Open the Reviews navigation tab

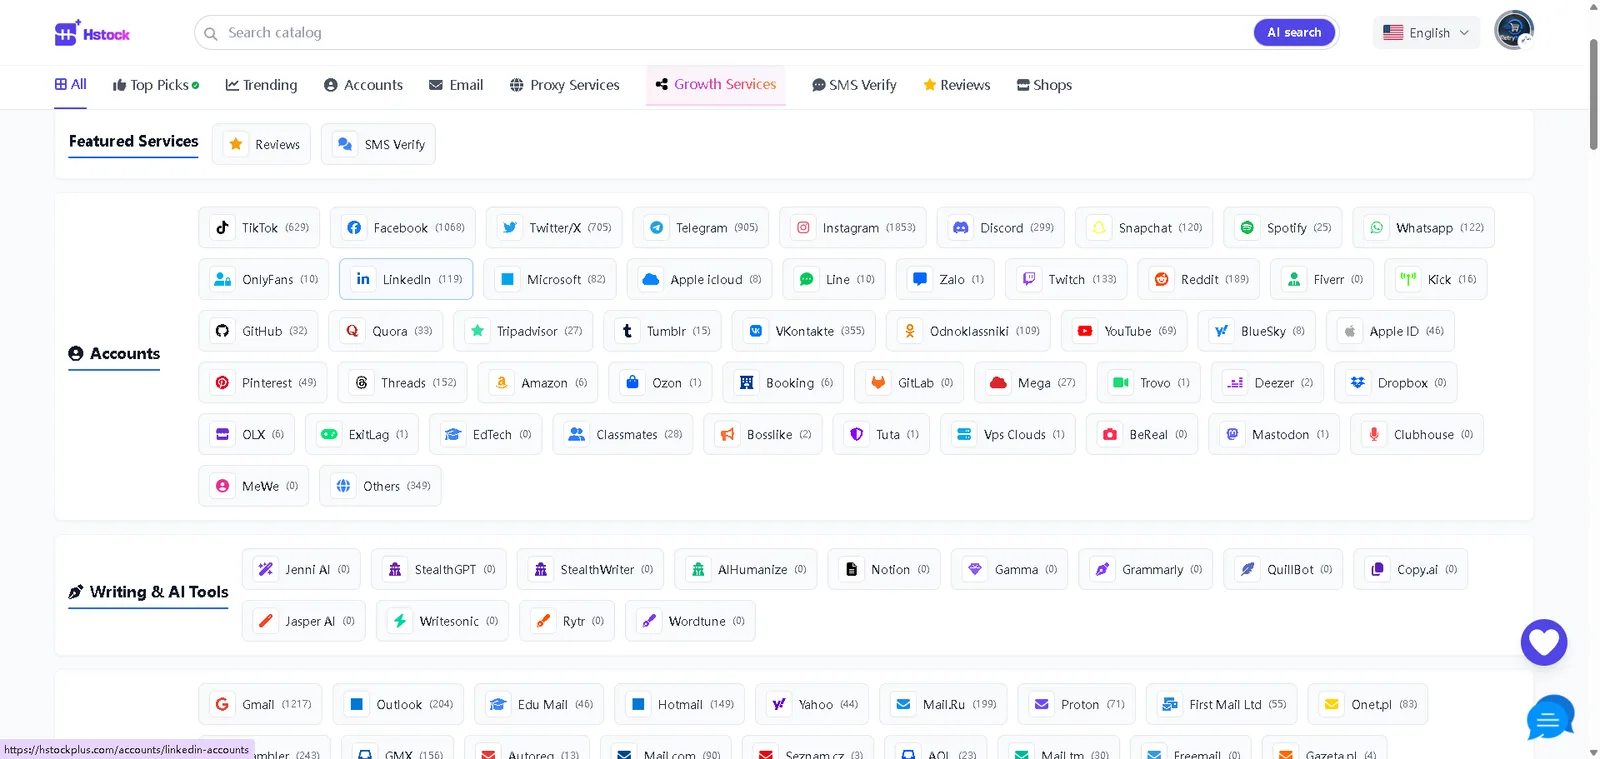(957, 85)
